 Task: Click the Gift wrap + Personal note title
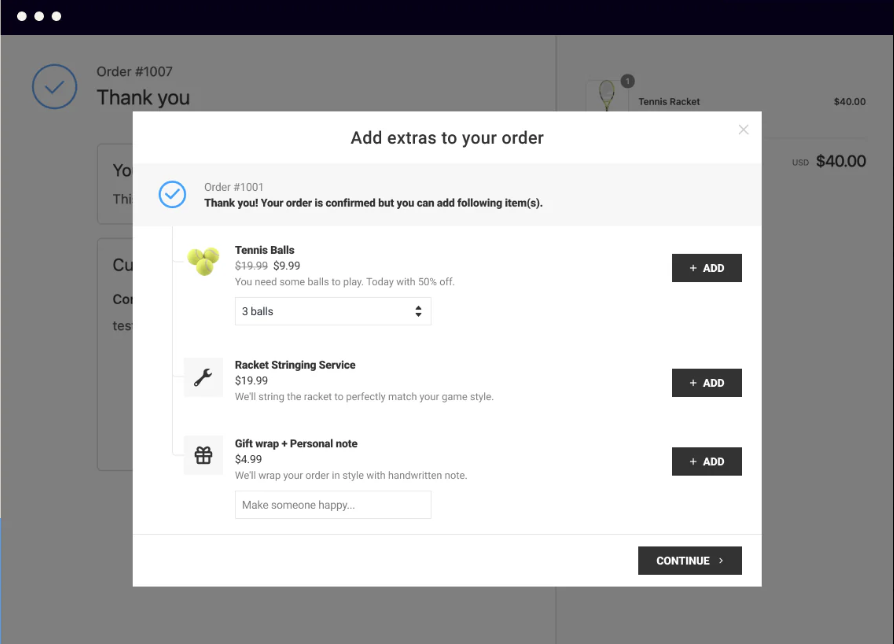coord(296,443)
